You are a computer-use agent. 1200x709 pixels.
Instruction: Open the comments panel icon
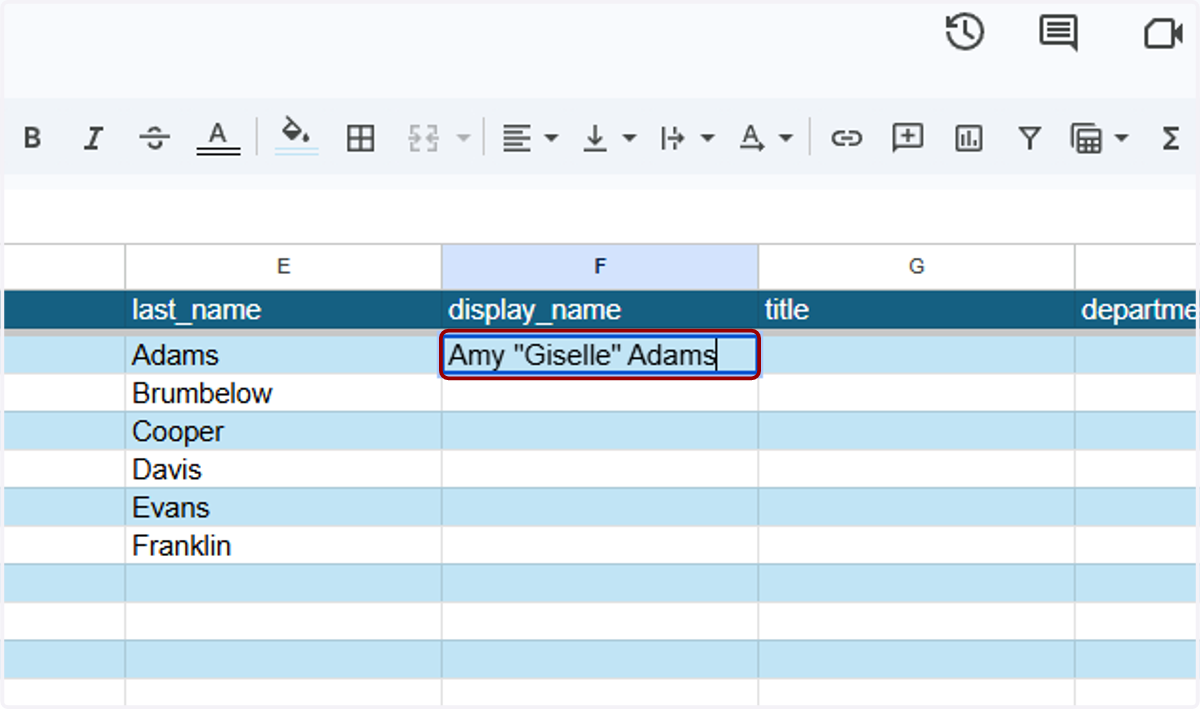[x=1058, y=33]
